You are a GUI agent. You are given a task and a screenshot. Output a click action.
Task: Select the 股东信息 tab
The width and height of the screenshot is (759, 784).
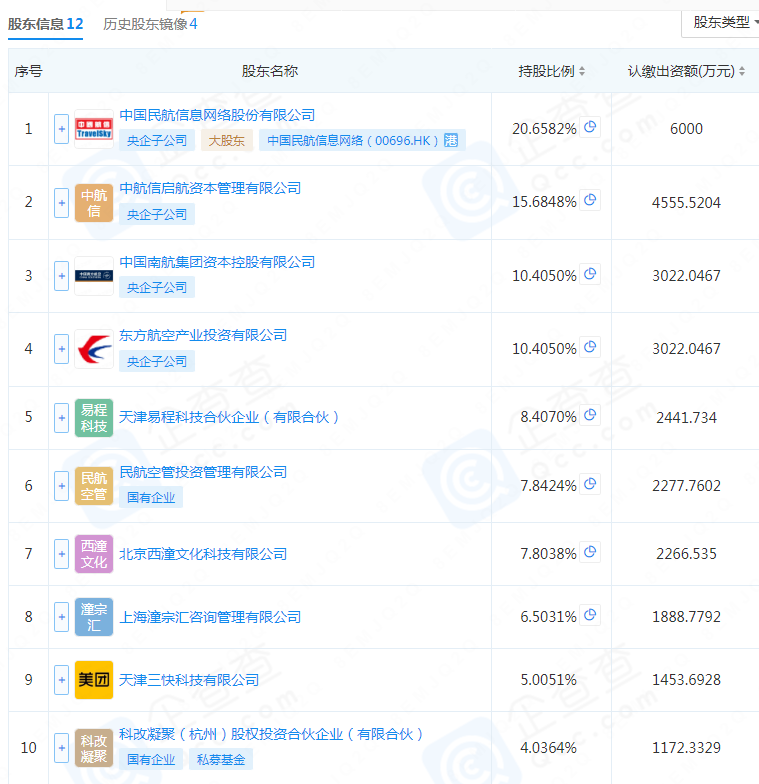point(46,23)
